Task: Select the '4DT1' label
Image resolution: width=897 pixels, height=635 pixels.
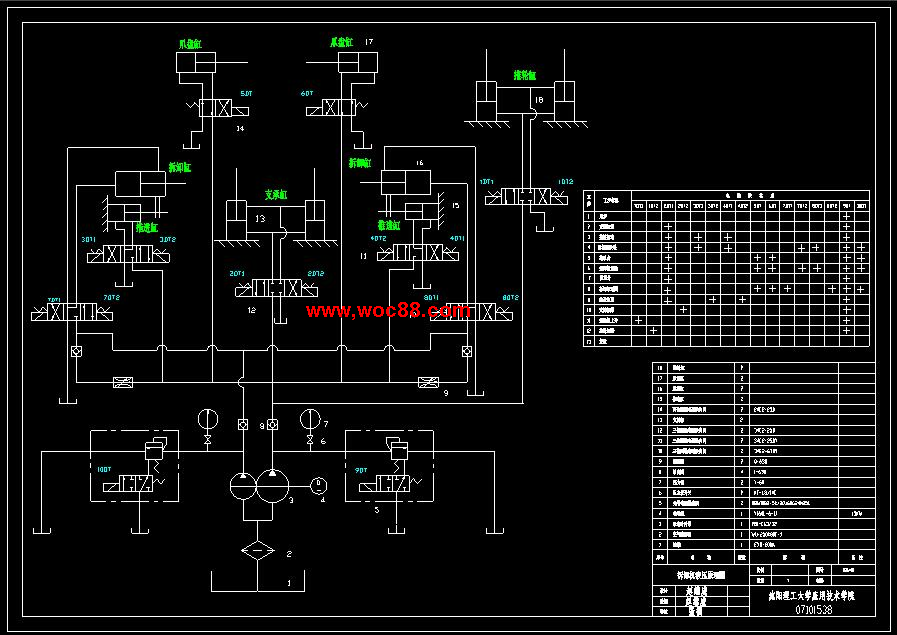Action: 458,239
